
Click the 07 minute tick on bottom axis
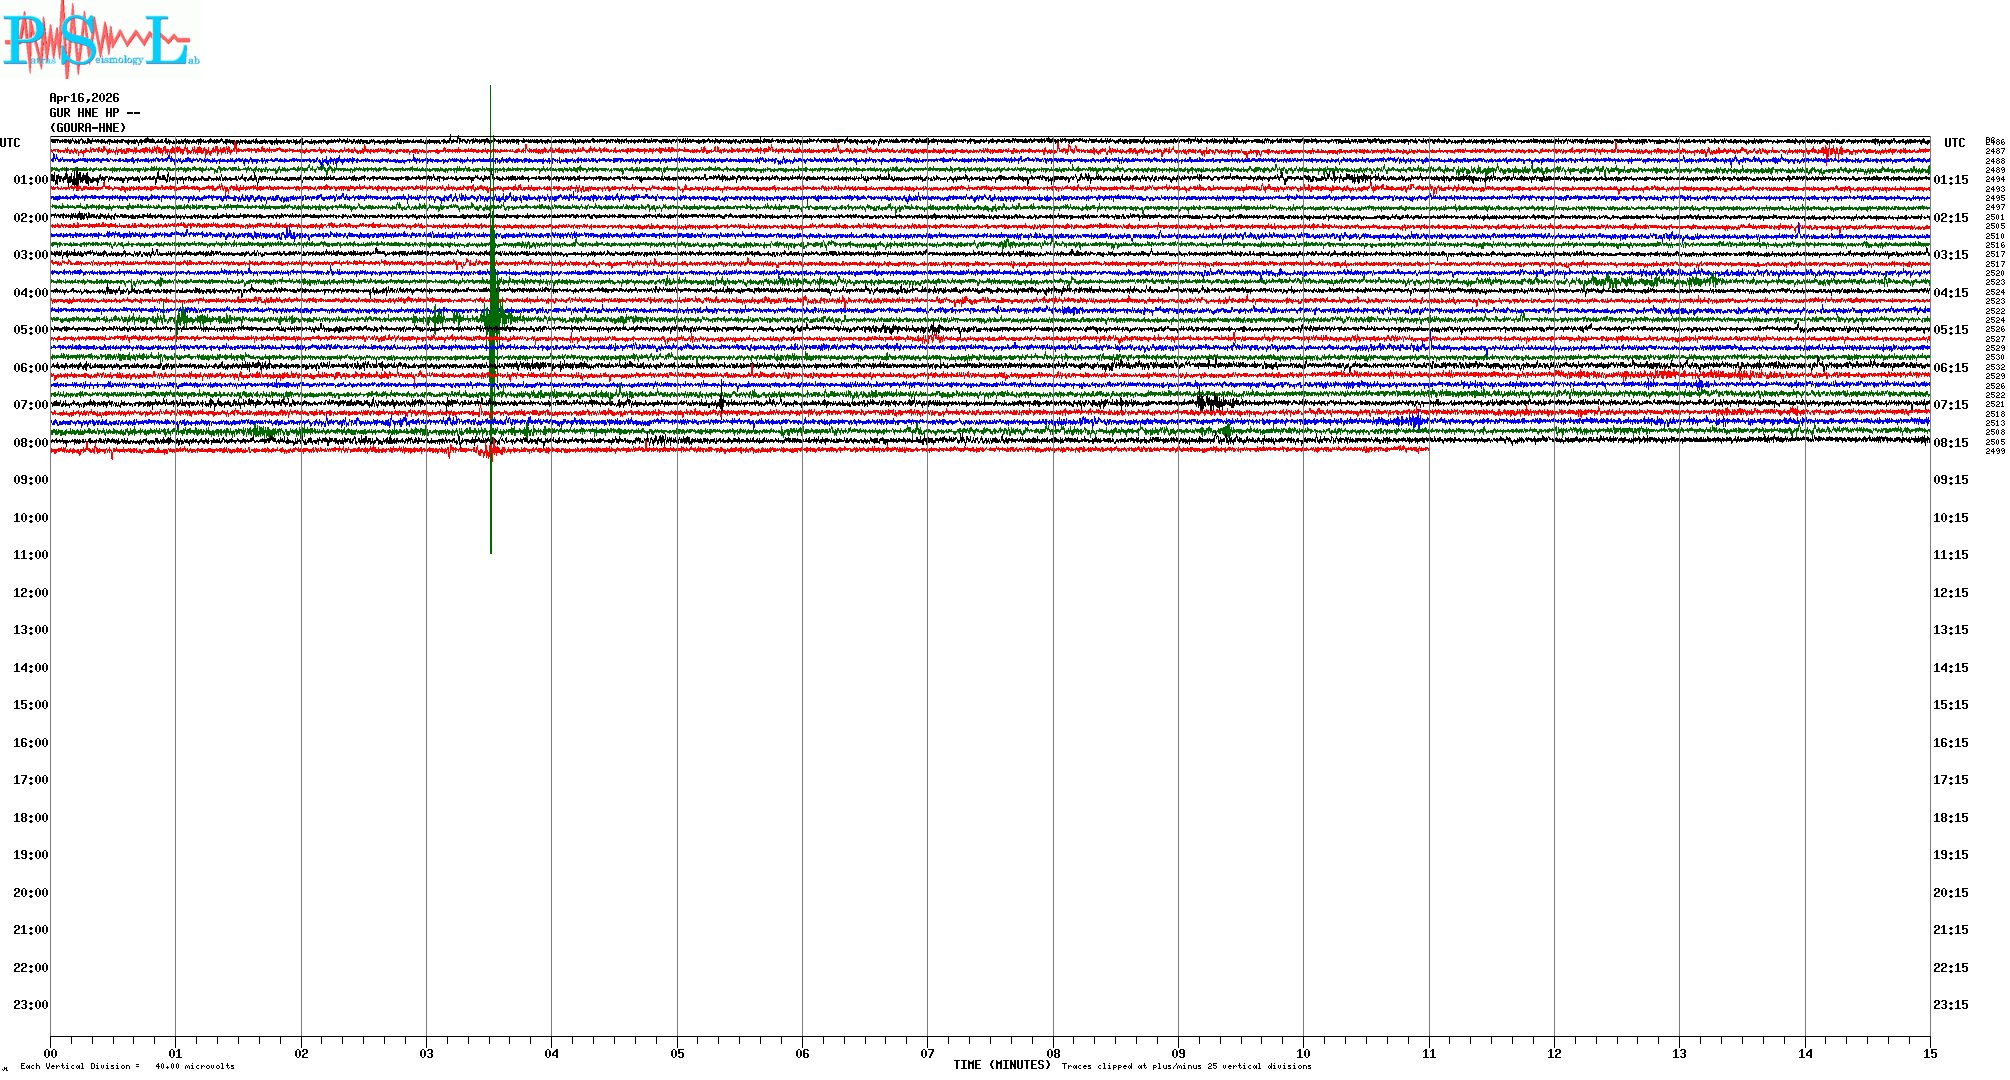[x=928, y=1053]
